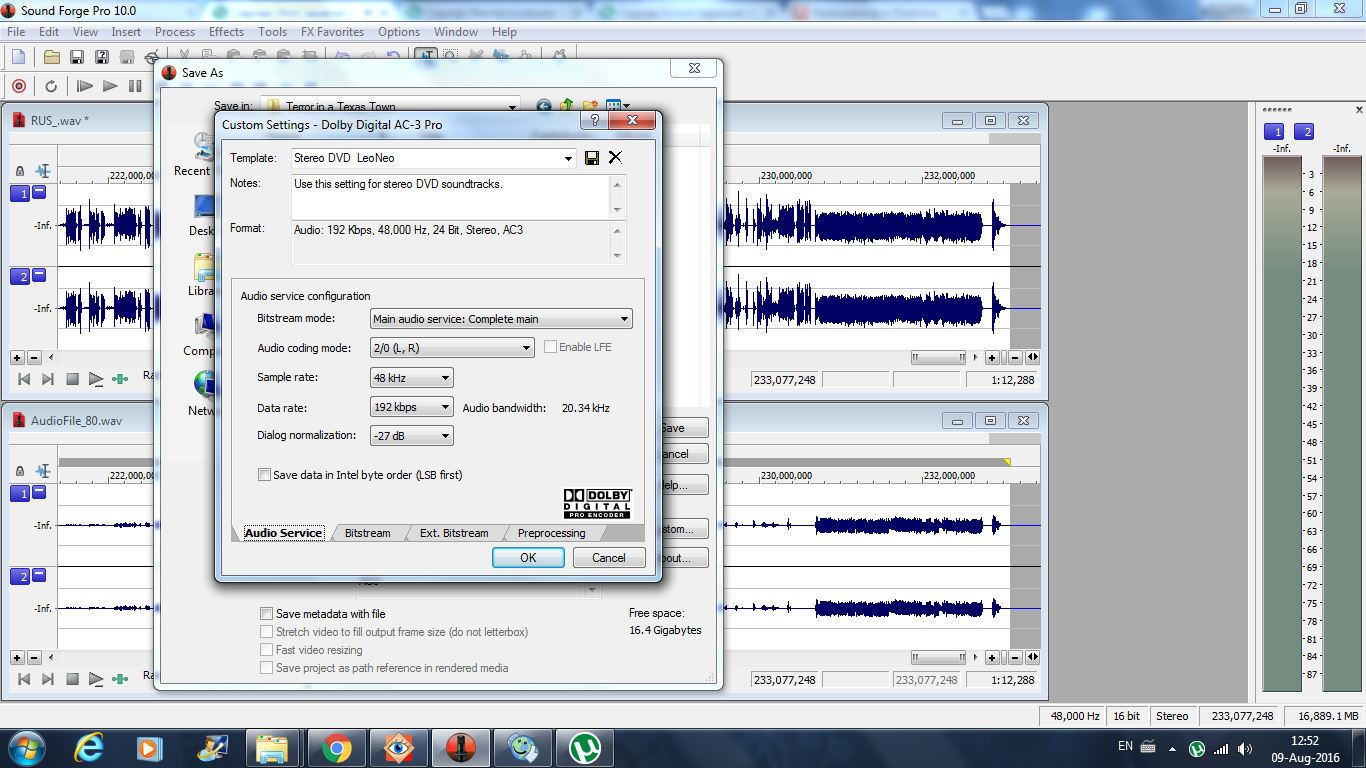Click Cancel in Custom Settings dialog

[609, 558]
